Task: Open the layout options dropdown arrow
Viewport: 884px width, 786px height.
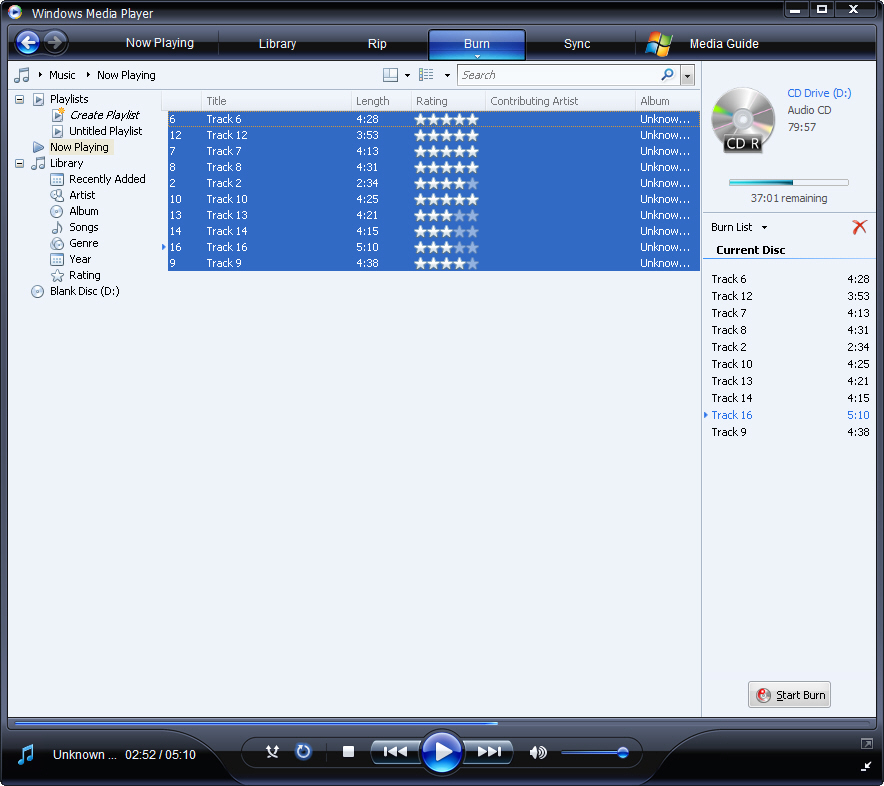Action: pos(407,76)
